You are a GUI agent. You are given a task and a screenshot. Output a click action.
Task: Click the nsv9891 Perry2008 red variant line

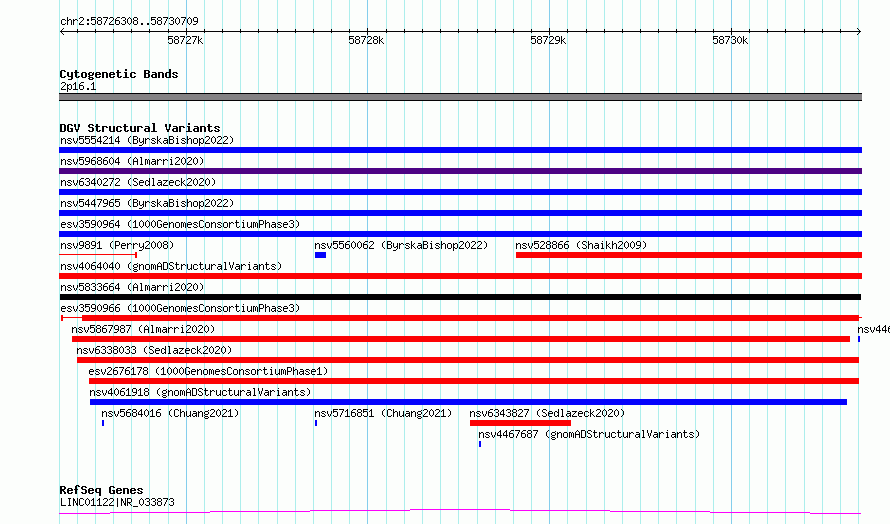(98, 255)
